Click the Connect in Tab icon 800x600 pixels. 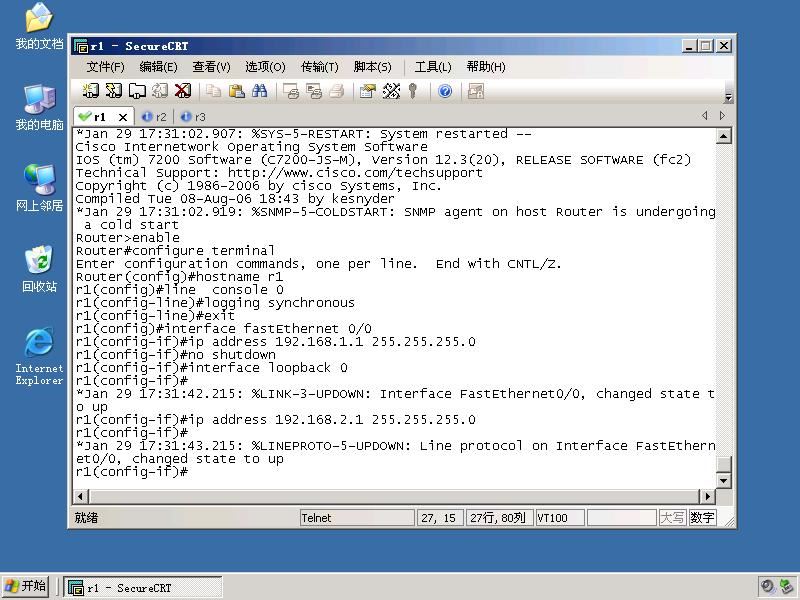(137, 91)
